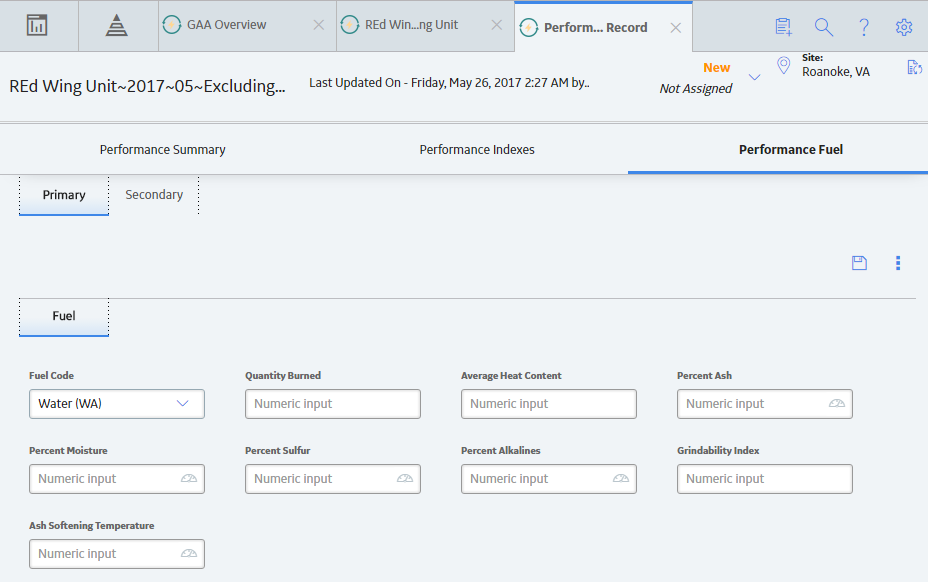Click the gauge icon in Percent Sulfur field

[x=405, y=478]
